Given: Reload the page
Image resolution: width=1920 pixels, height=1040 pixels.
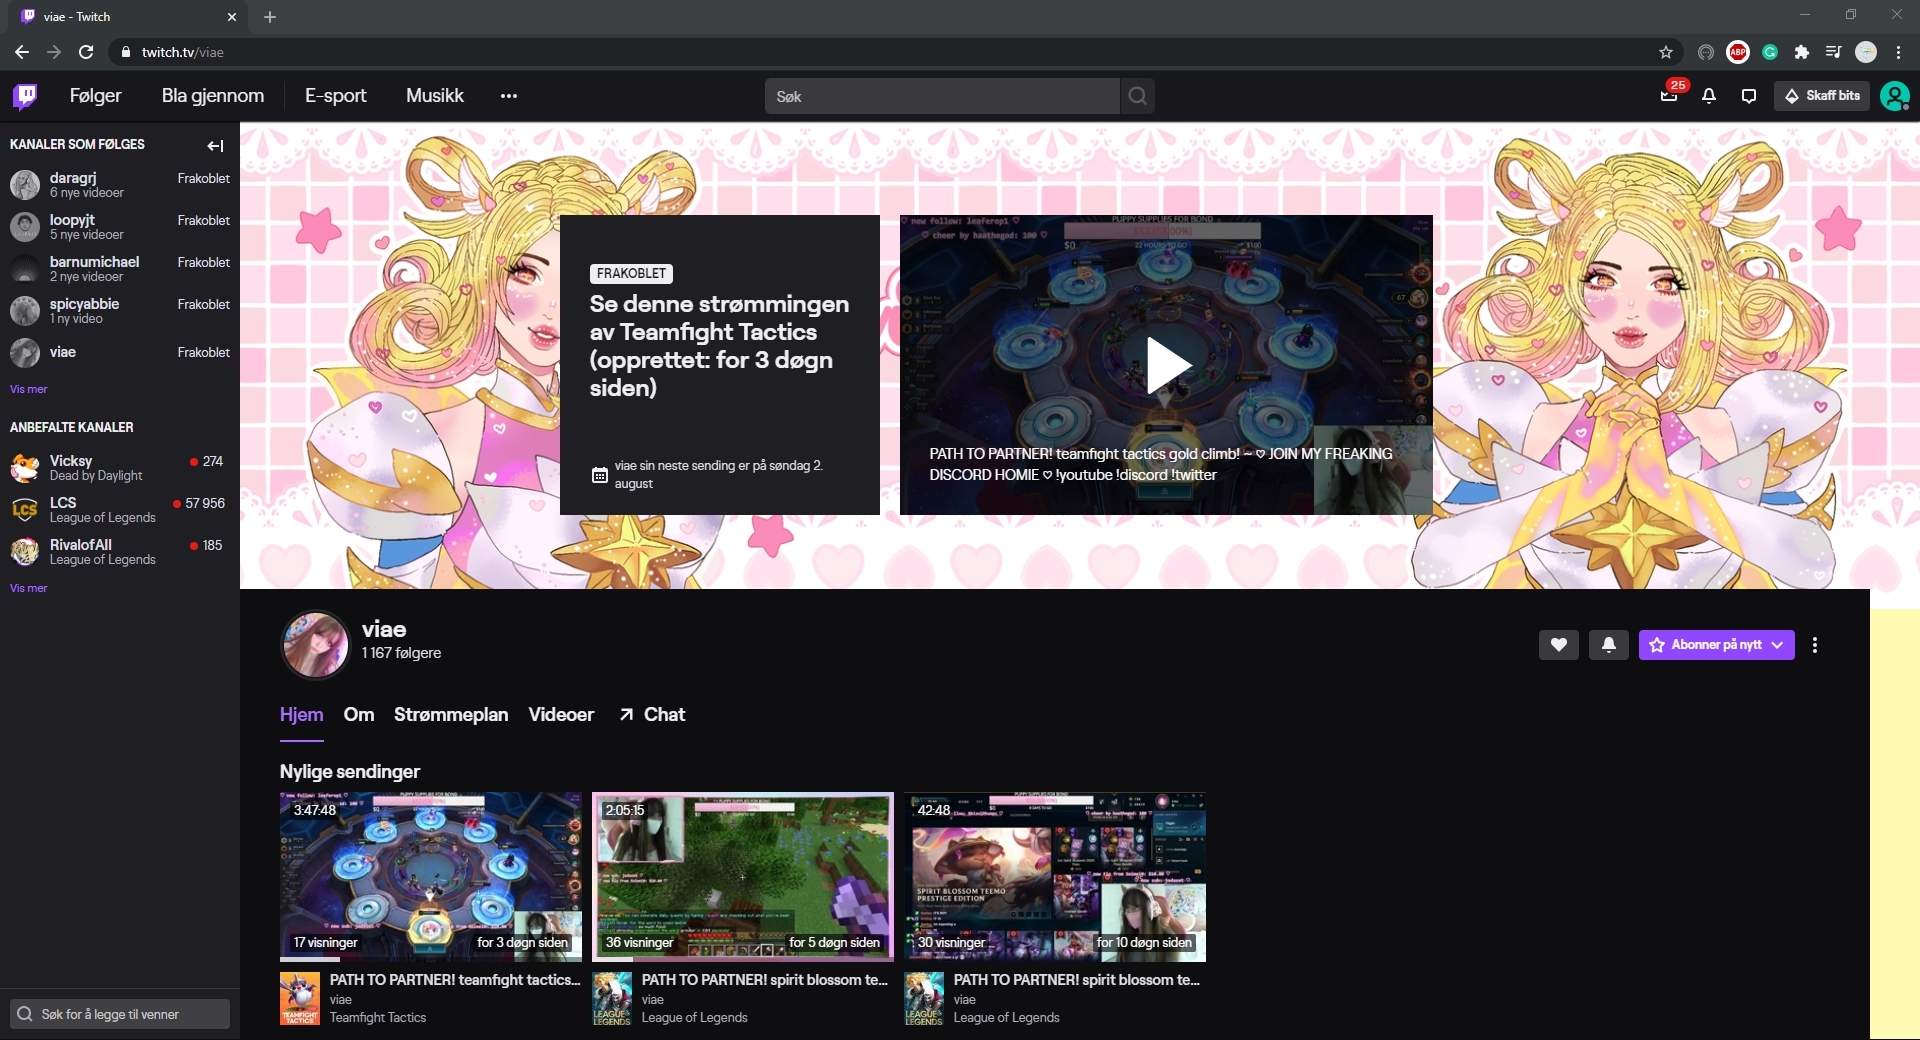Looking at the screenshot, I should tap(86, 52).
